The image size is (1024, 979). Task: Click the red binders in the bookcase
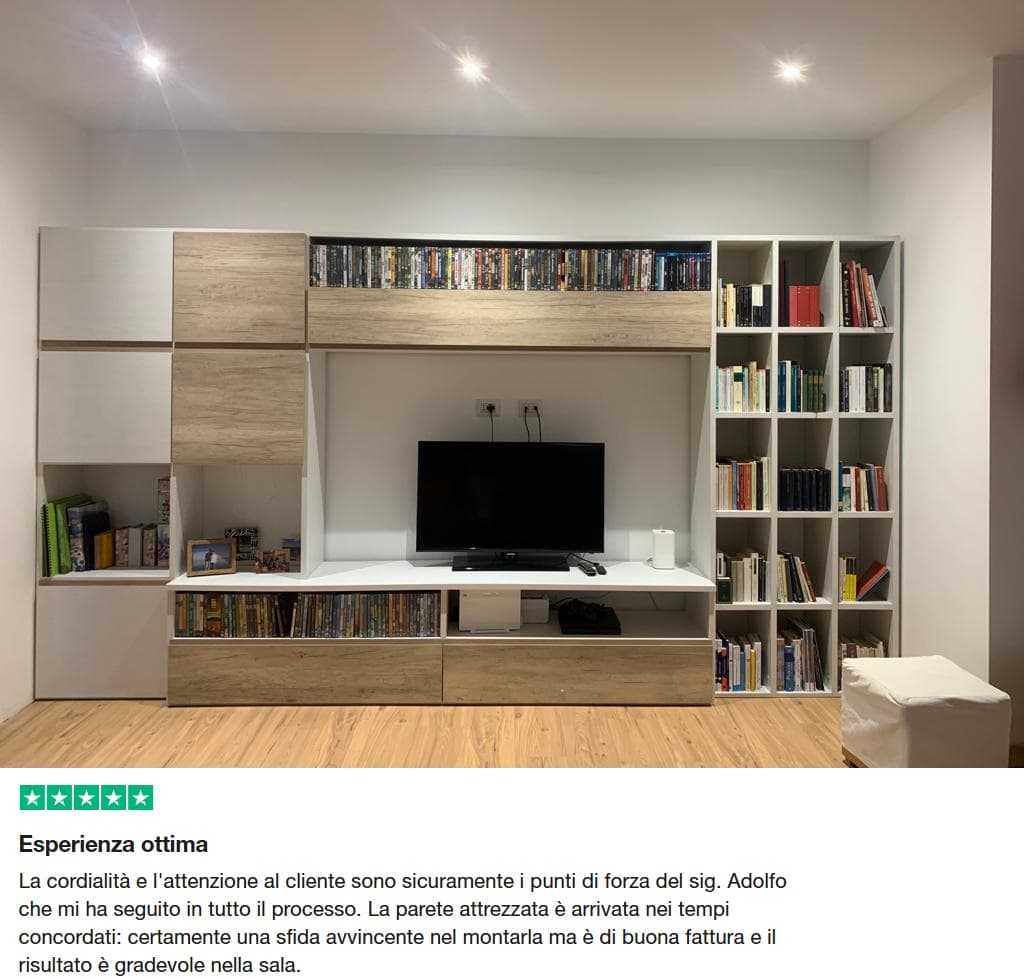(805, 305)
